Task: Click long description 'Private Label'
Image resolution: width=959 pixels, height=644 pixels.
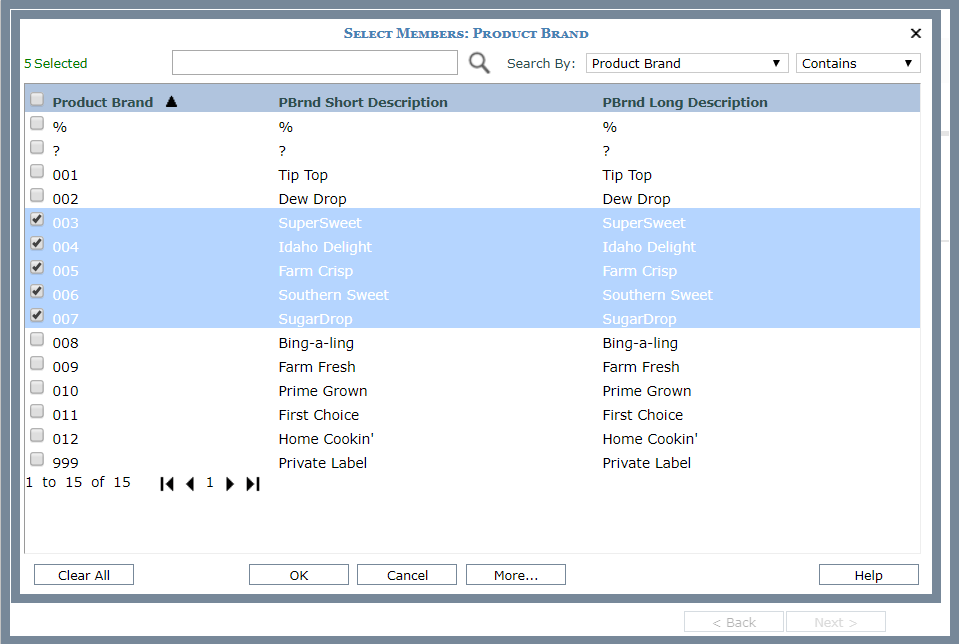Action: tap(646, 463)
